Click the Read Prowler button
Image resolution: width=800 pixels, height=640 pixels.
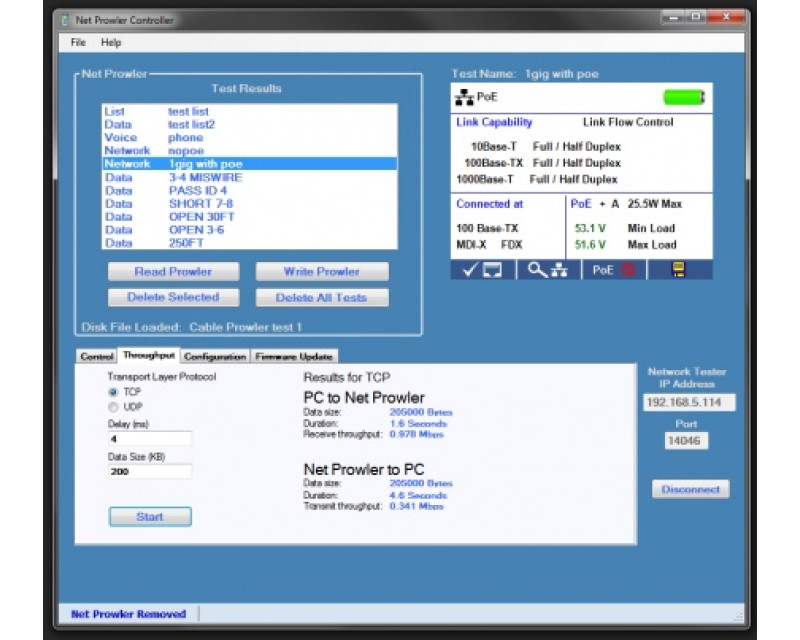[x=173, y=272]
